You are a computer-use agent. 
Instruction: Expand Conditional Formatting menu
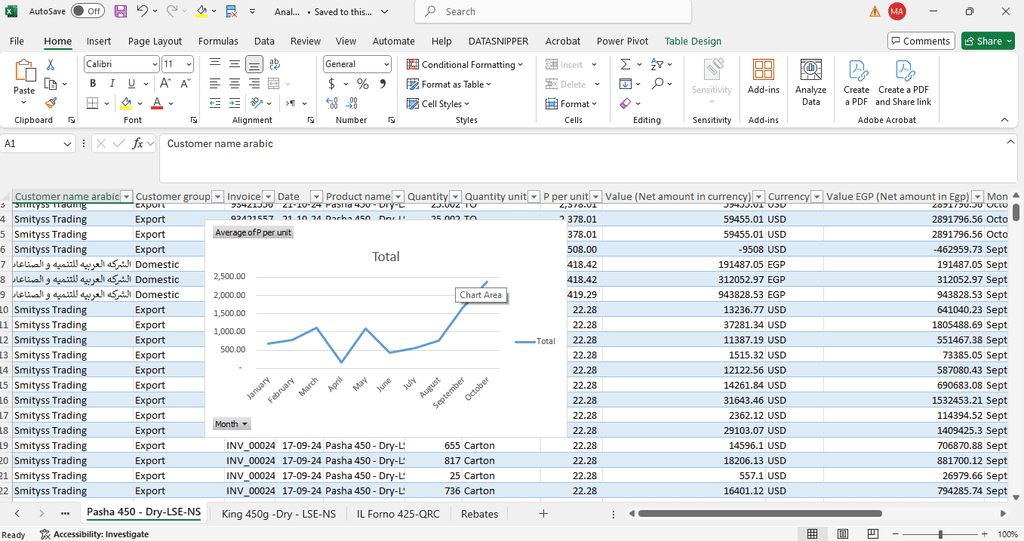point(464,64)
